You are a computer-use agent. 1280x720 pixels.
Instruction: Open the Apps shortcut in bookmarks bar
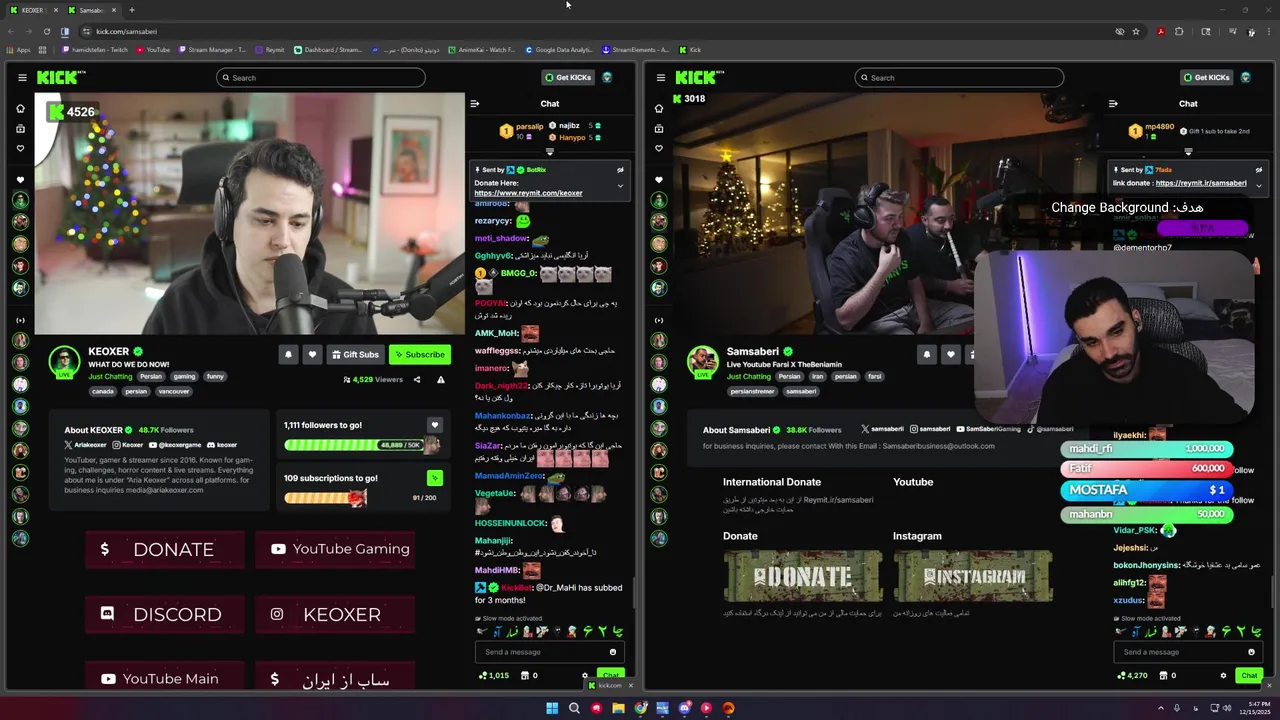pos(18,49)
